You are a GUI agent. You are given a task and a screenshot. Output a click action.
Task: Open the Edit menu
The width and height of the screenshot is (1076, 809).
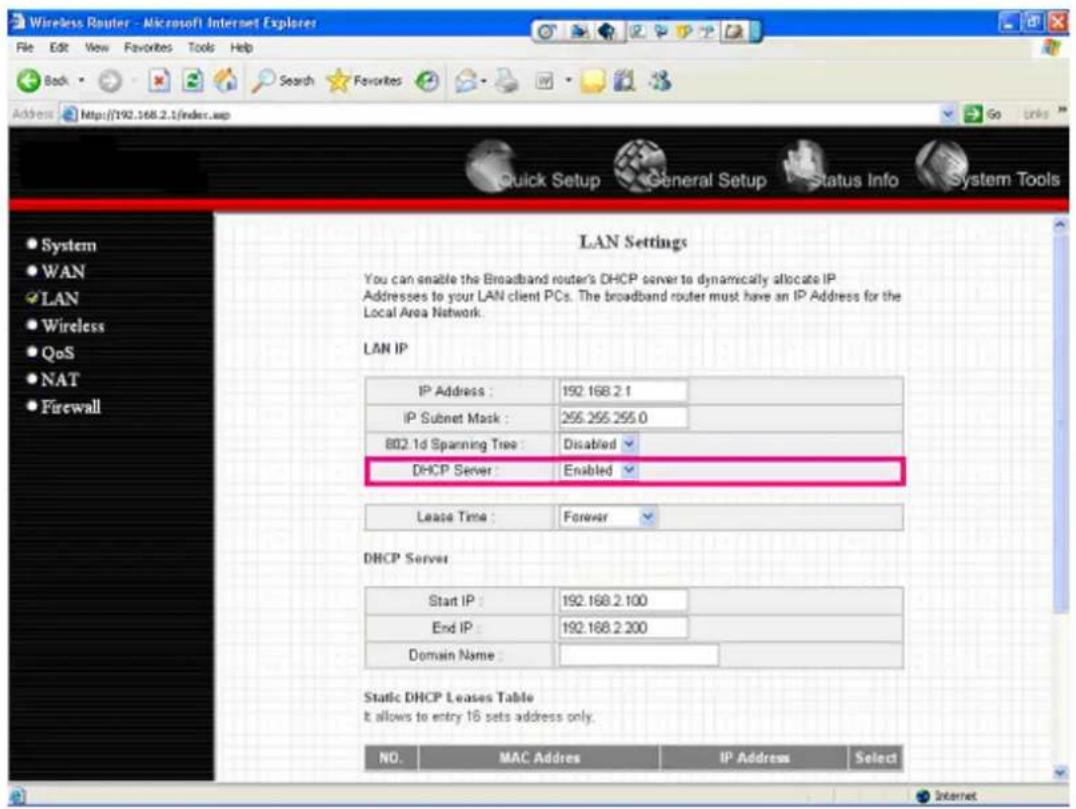tap(58, 47)
